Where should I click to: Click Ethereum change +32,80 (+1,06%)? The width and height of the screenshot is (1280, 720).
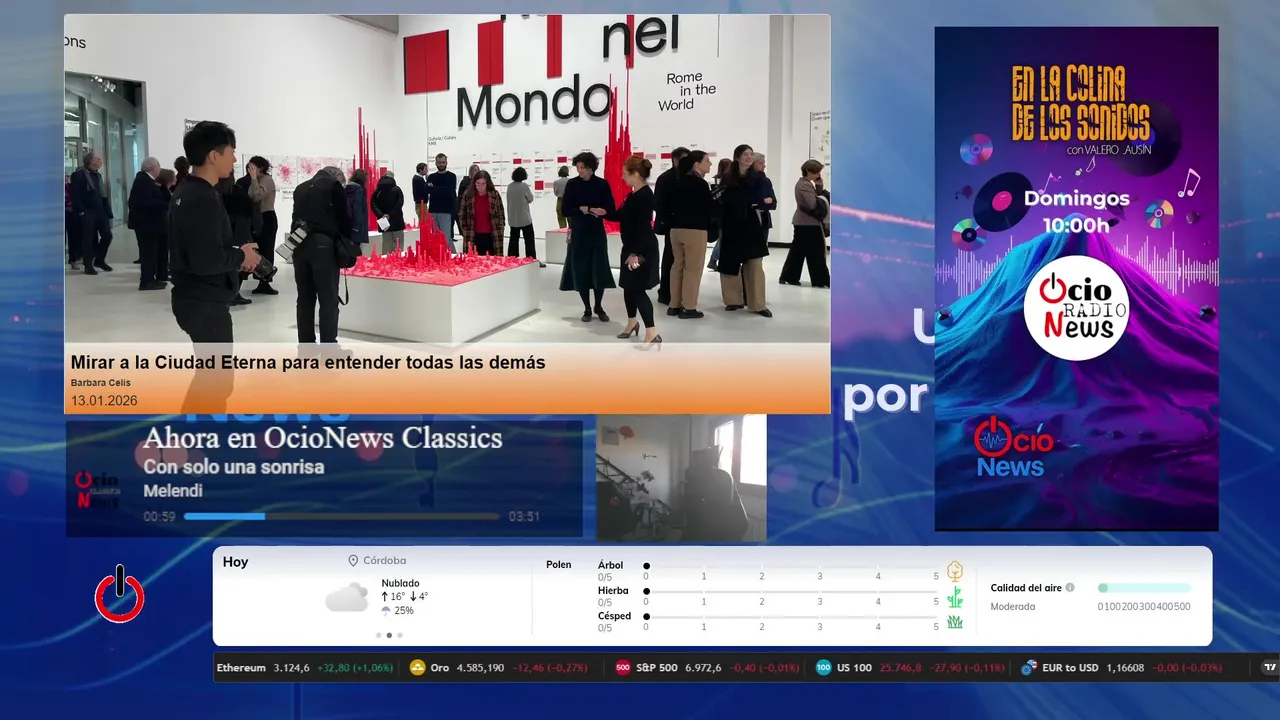click(x=355, y=667)
